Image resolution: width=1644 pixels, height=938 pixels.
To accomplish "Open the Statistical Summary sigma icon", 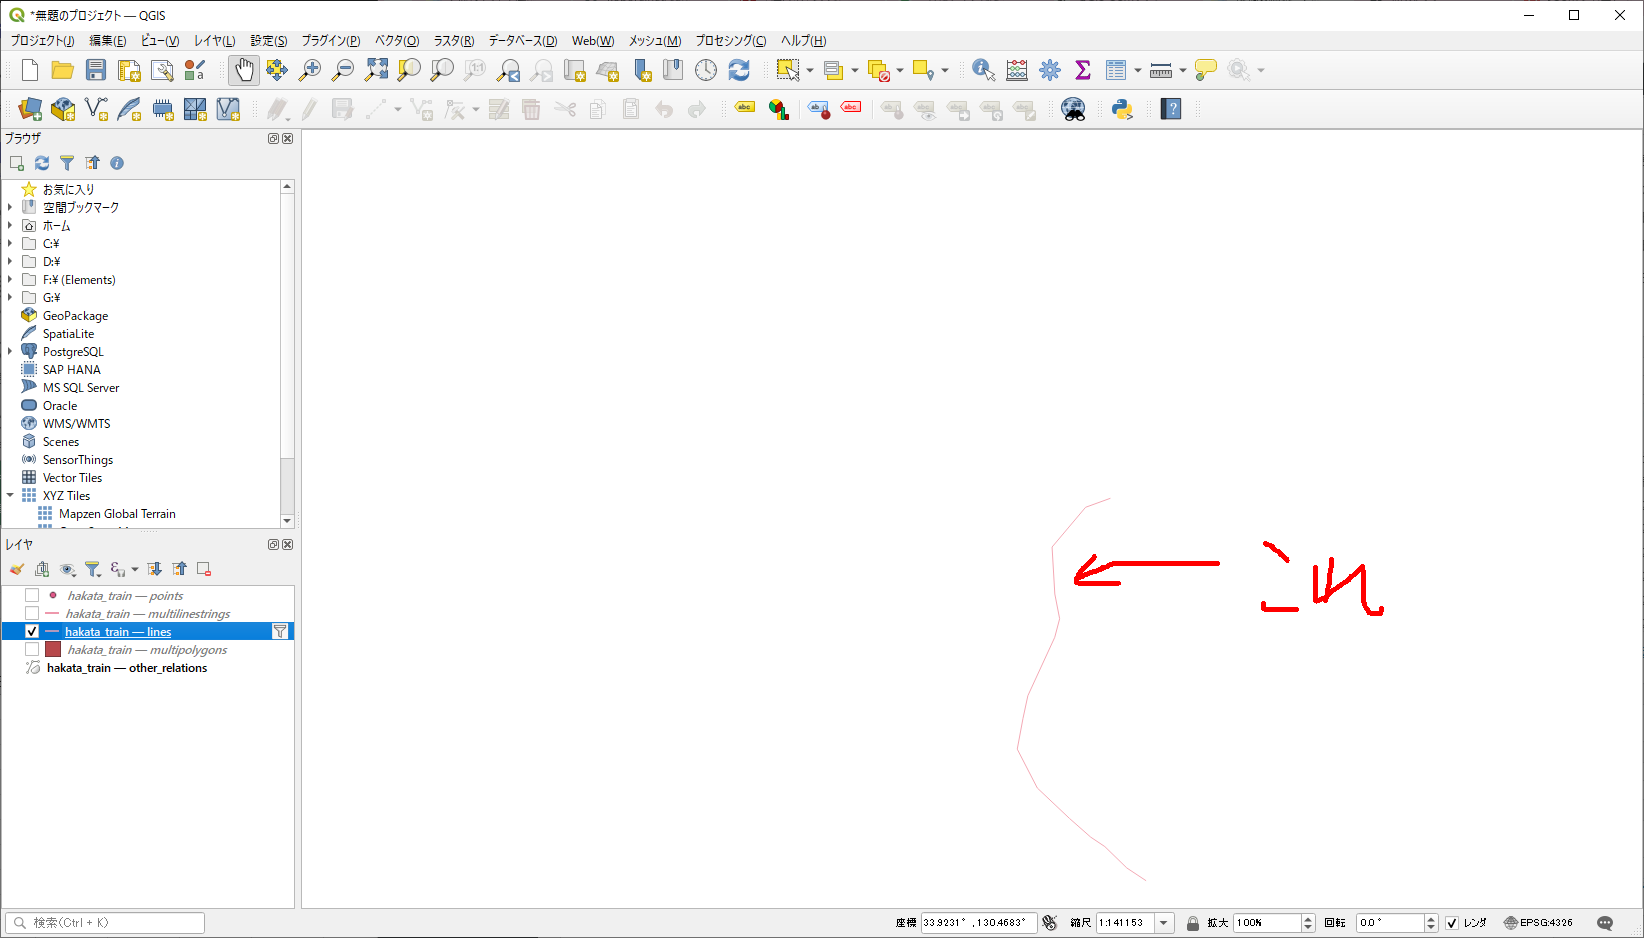I will pos(1082,70).
